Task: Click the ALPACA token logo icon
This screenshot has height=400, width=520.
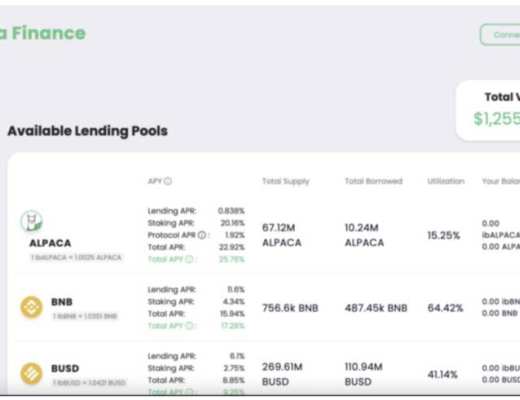Action: (x=31, y=221)
